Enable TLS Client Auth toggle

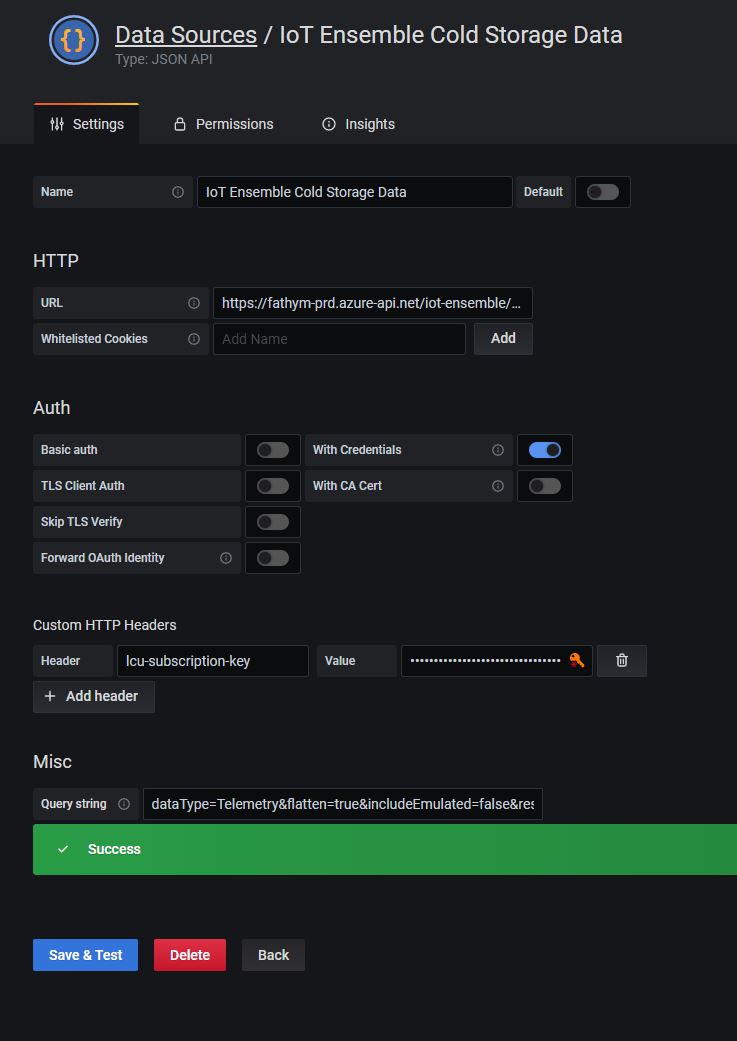coord(273,486)
